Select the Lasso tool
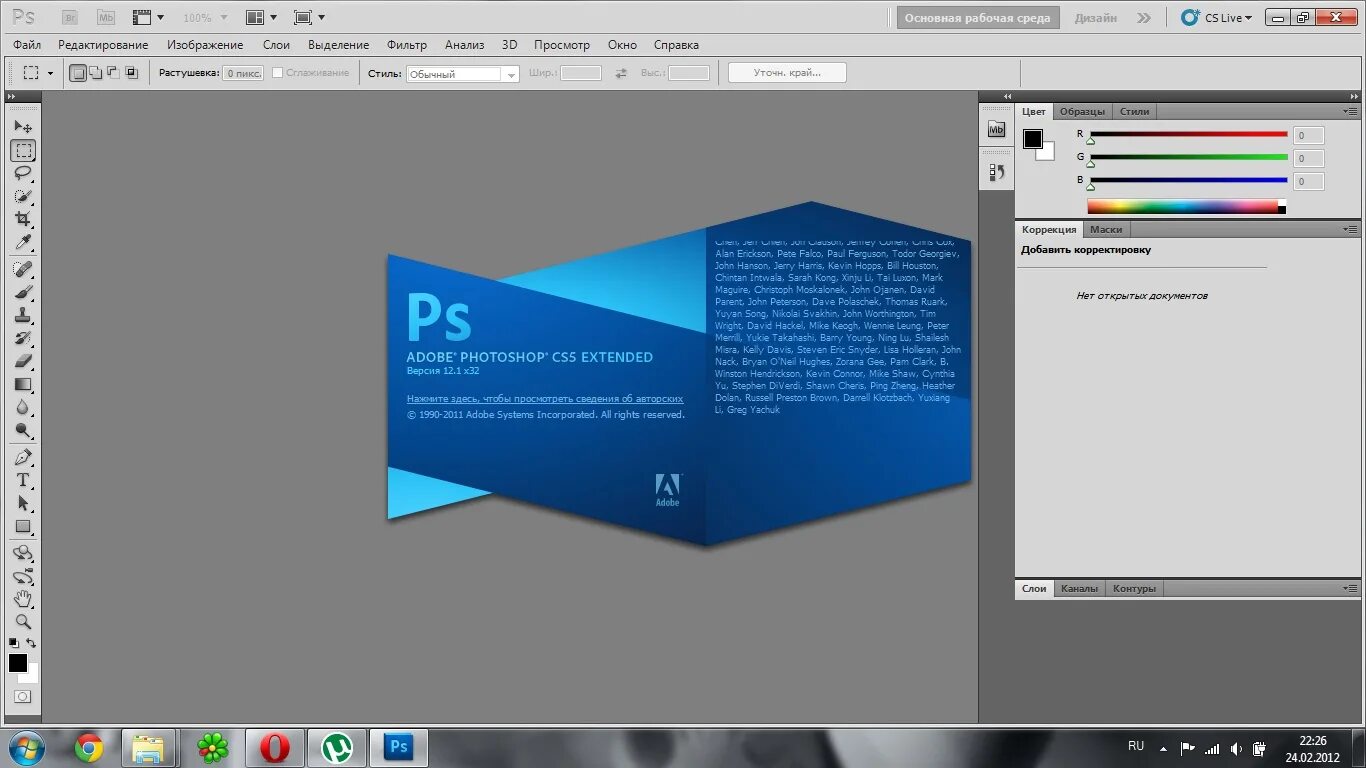Viewport: 1366px width, 768px height. [23, 174]
